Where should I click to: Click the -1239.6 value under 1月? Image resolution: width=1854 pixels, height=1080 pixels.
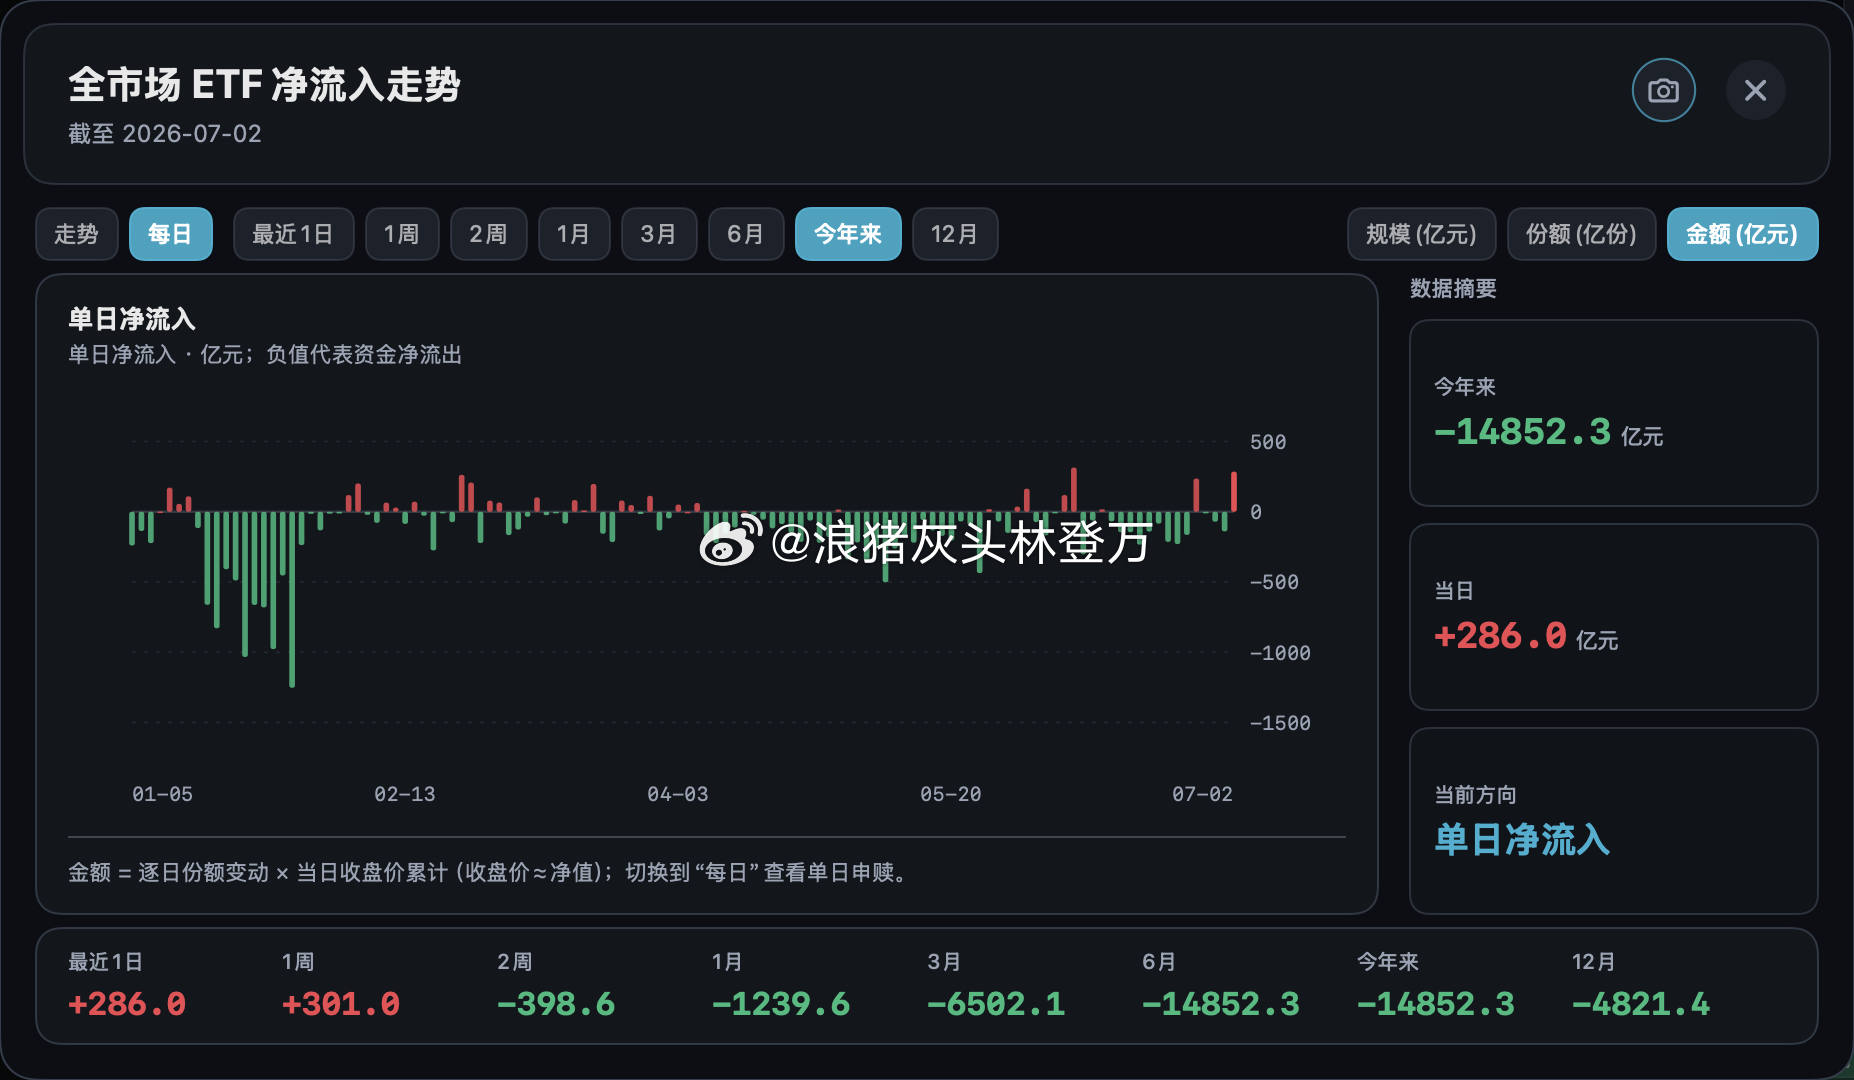[781, 1004]
